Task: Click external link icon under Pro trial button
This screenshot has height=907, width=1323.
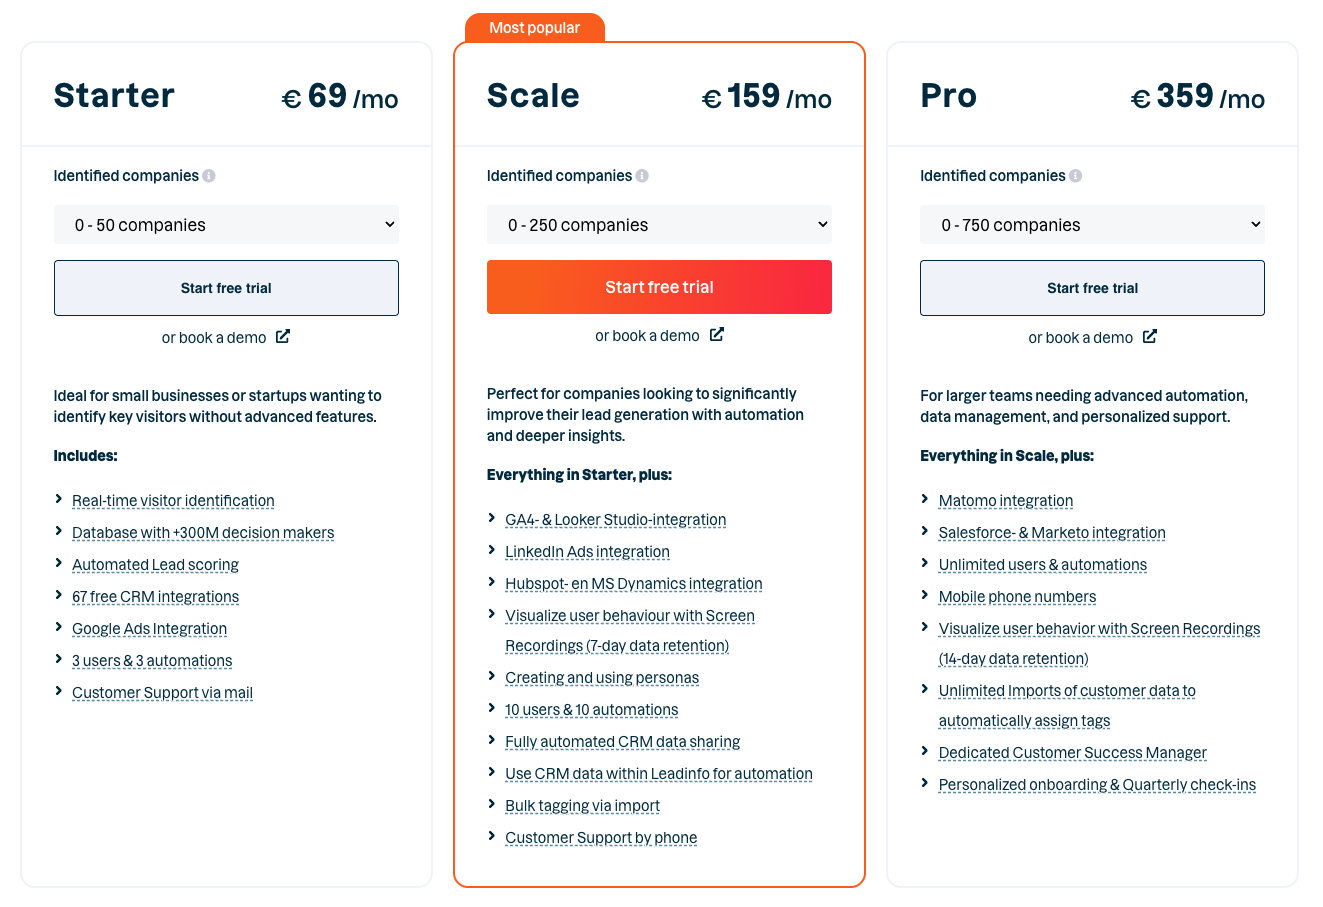Action: pos(1150,337)
